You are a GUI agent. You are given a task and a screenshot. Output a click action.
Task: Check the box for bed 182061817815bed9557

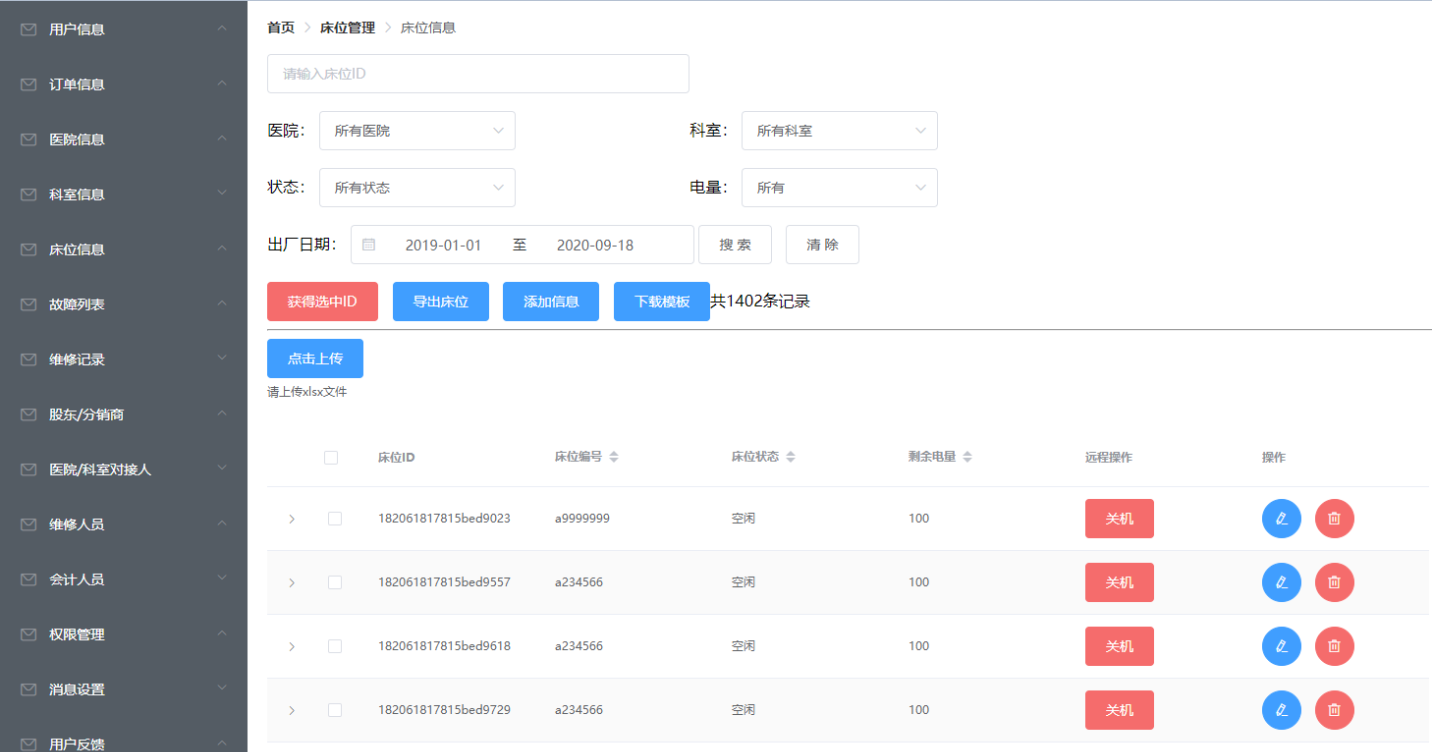[335, 582]
